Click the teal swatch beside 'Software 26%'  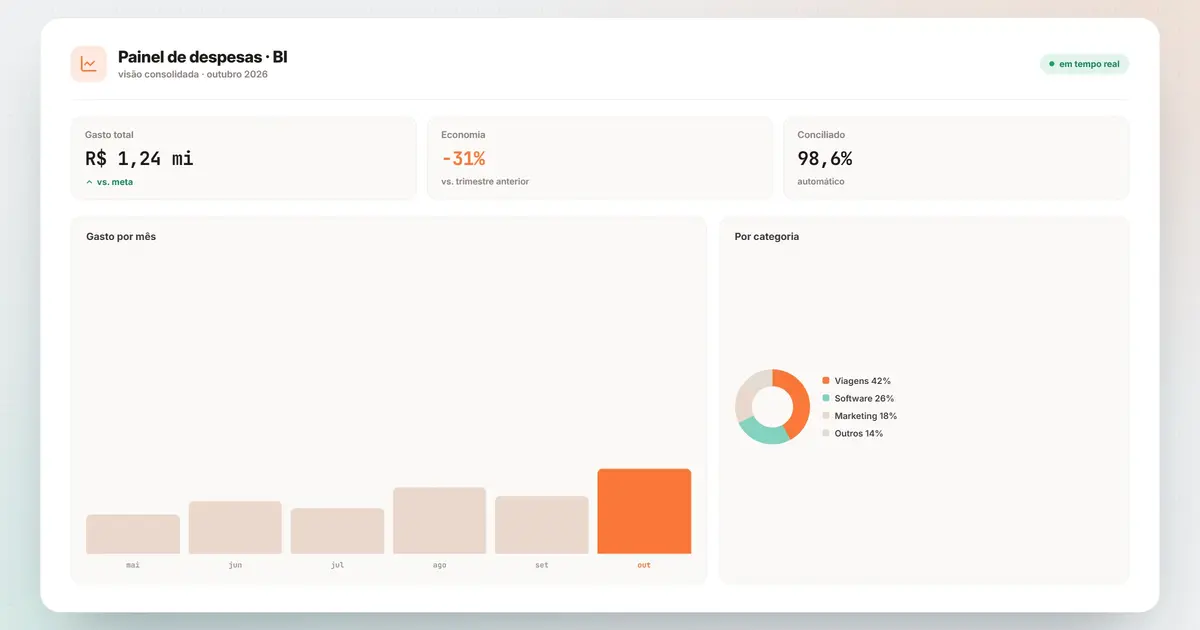tap(826, 398)
